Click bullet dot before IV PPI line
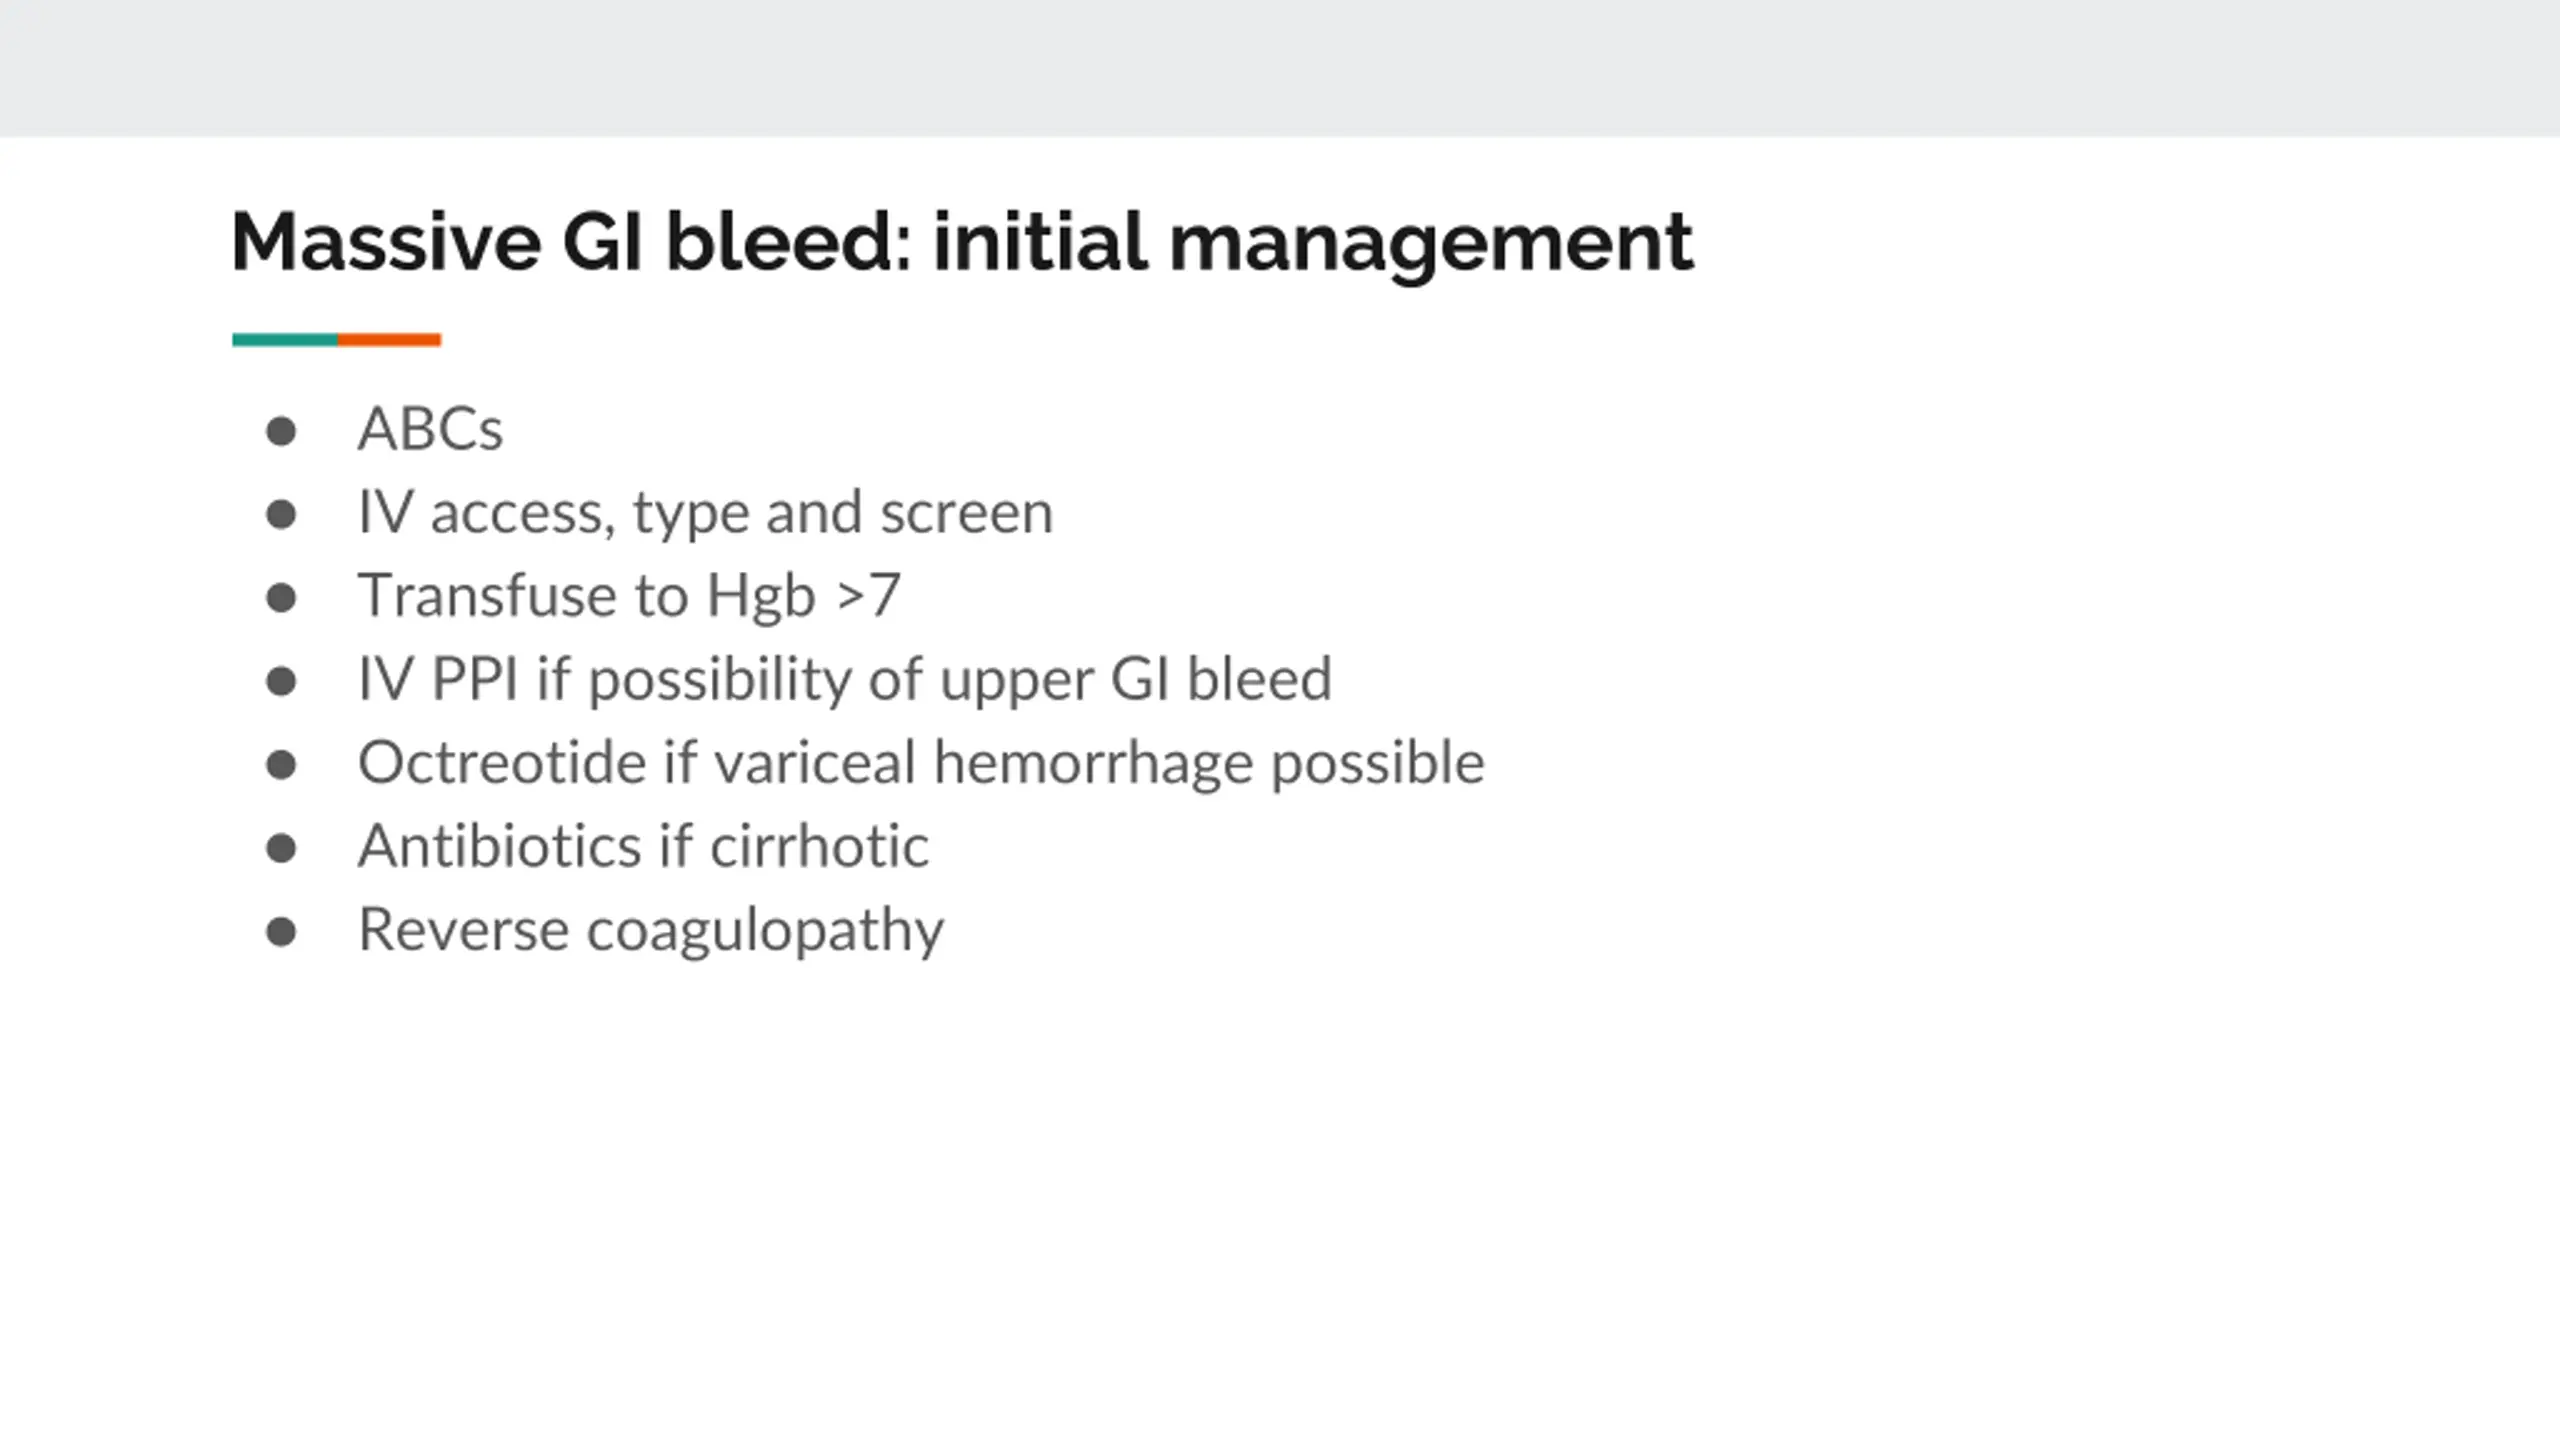The width and height of the screenshot is (2560, 1440). 281,682
